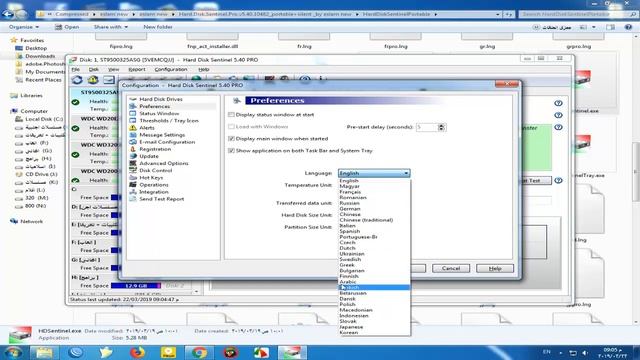Click the fr.lng file in Explorer window
Screen dimensions: 640x360
click(x=304, y=40)
